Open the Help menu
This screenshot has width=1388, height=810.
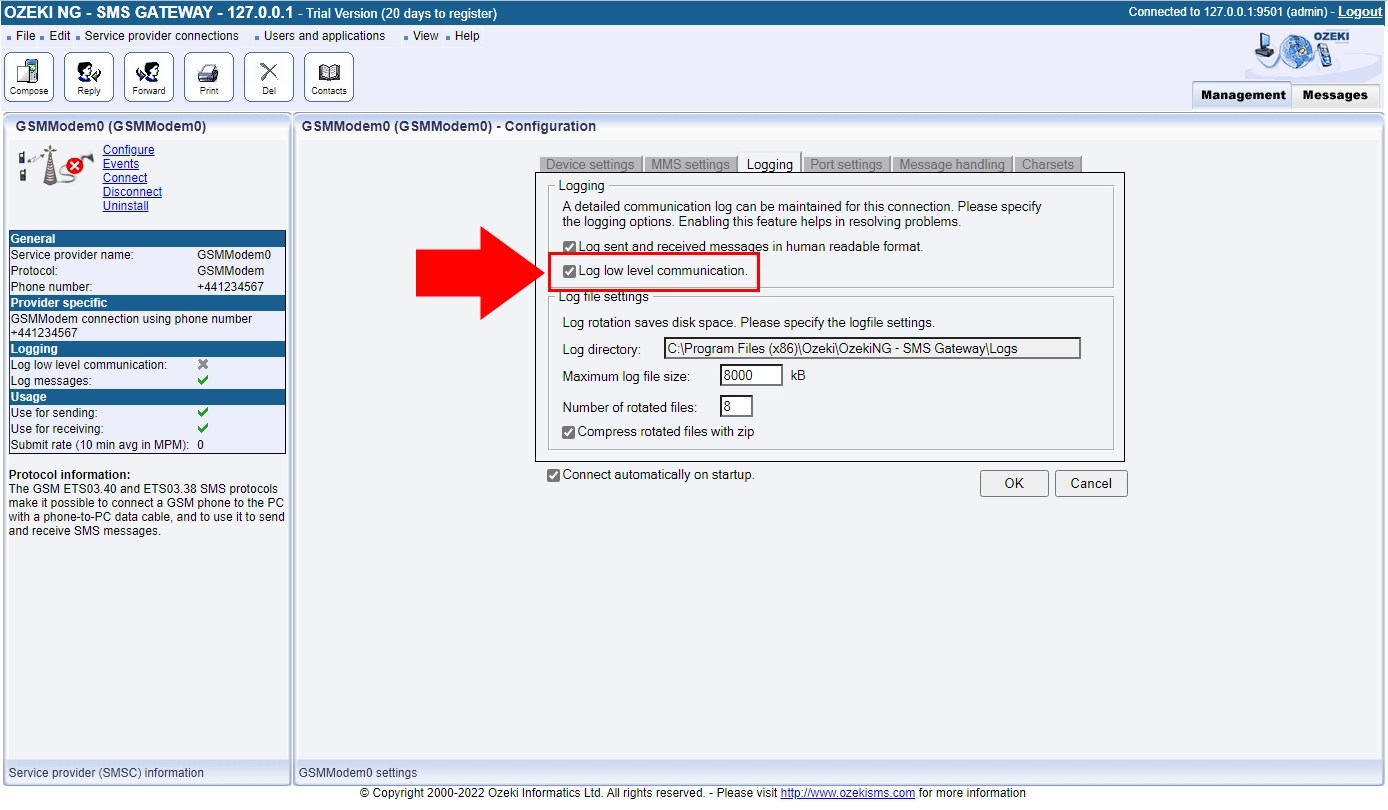click(x=467, y=36)
